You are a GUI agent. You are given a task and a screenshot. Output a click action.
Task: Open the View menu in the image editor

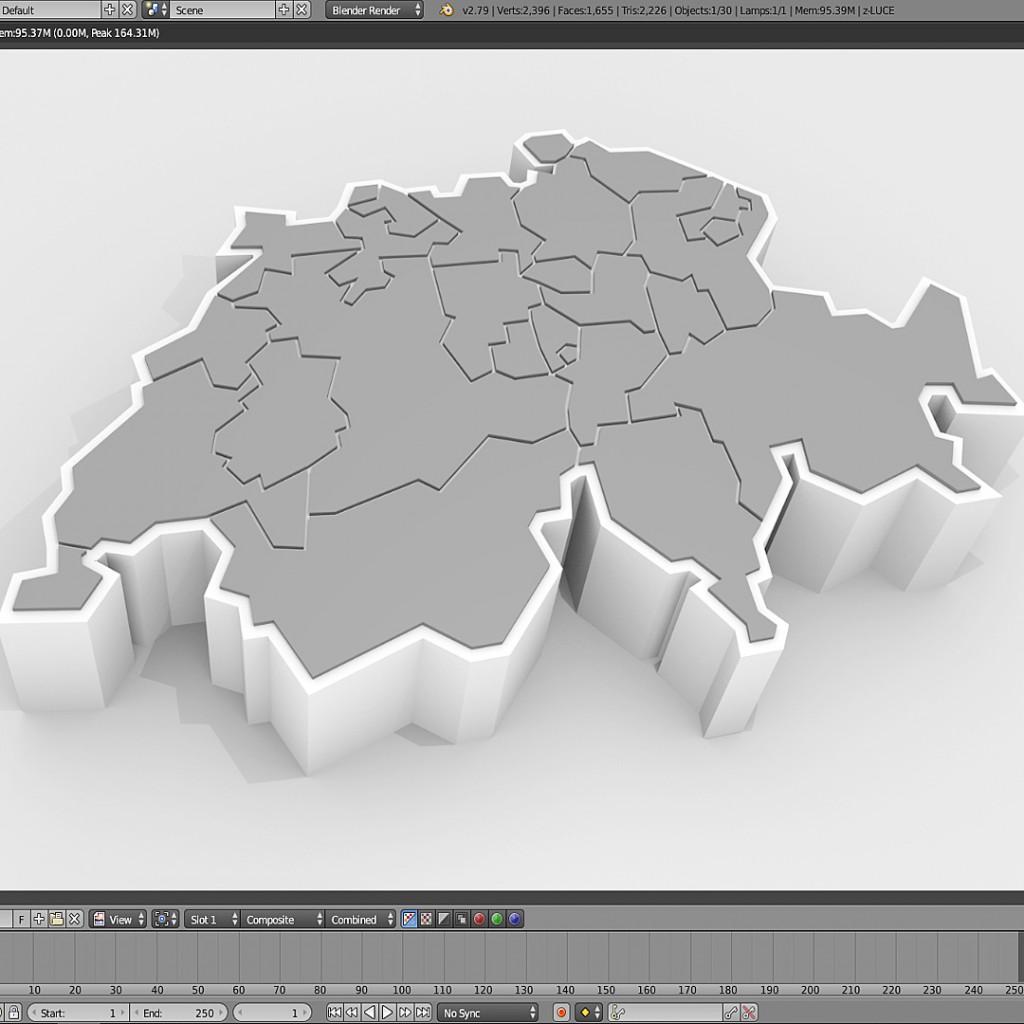point(120,919)
